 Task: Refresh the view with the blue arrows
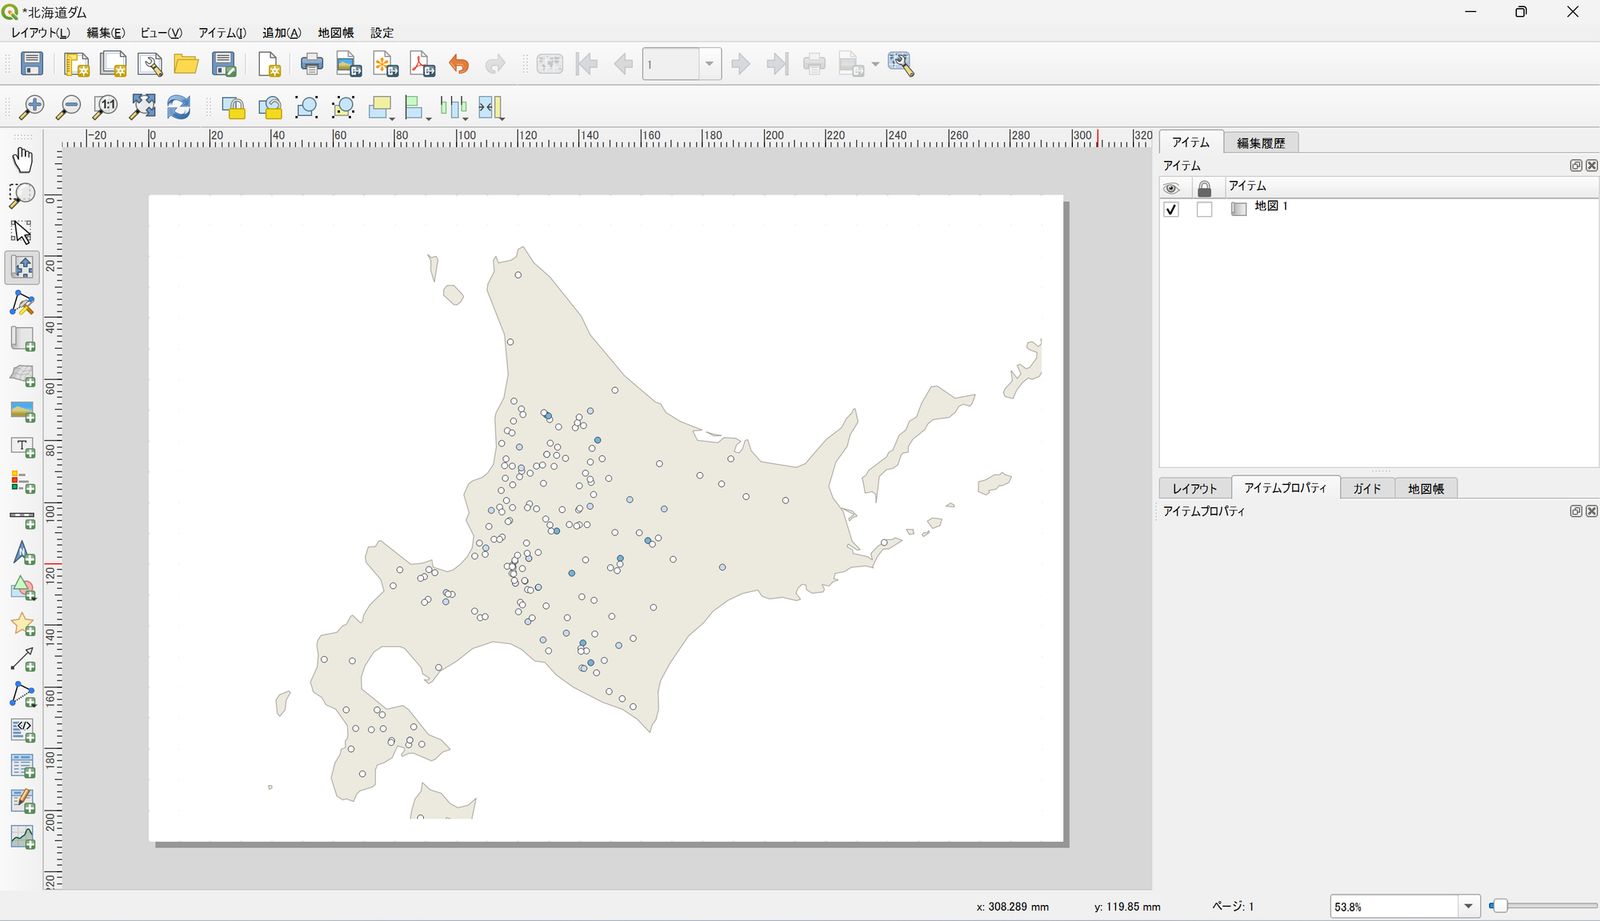click(179, 107)
